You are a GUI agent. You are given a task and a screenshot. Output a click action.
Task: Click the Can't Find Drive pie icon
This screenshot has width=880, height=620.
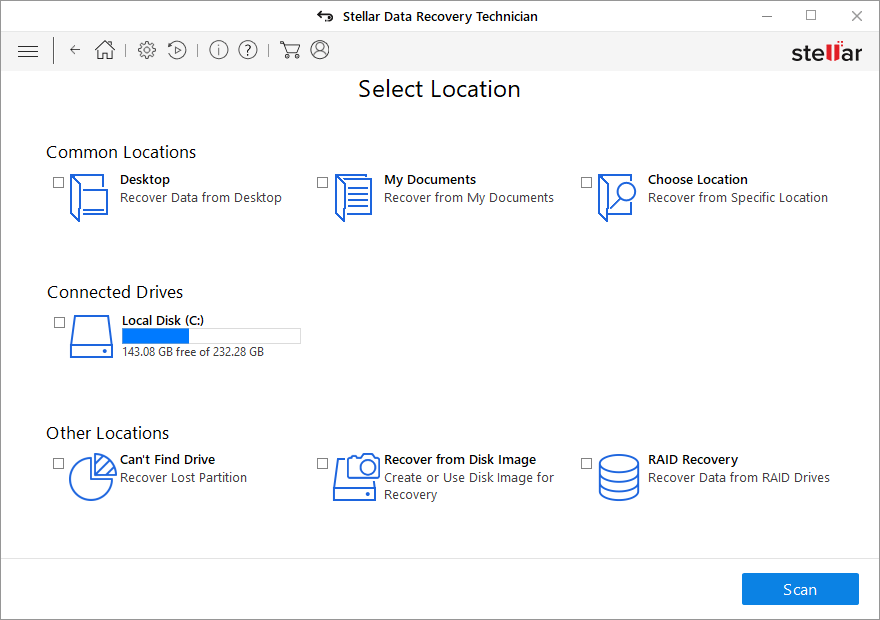[x=92, y=477]
